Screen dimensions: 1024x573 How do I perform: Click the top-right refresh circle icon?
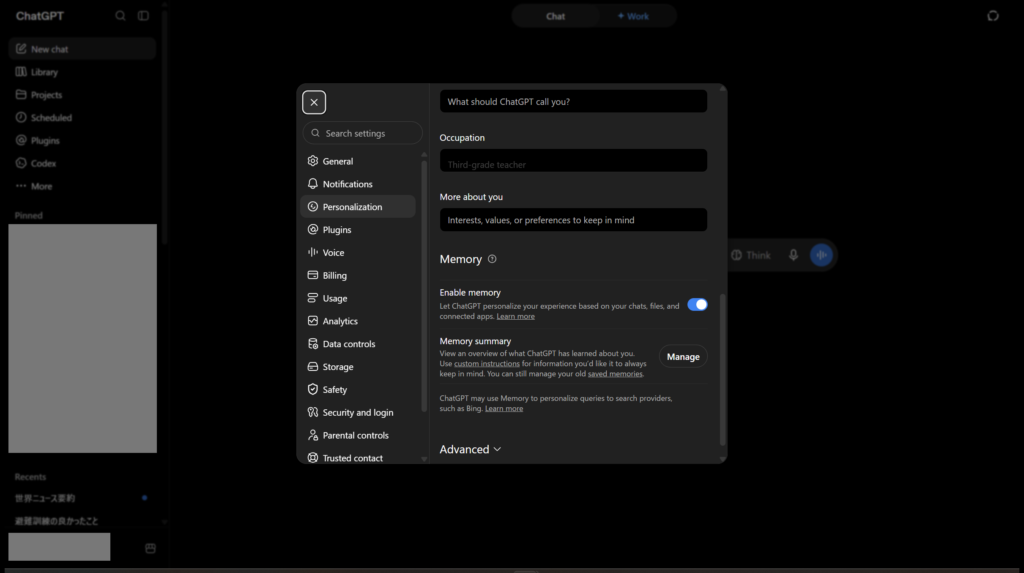click(x=993, y=16)
